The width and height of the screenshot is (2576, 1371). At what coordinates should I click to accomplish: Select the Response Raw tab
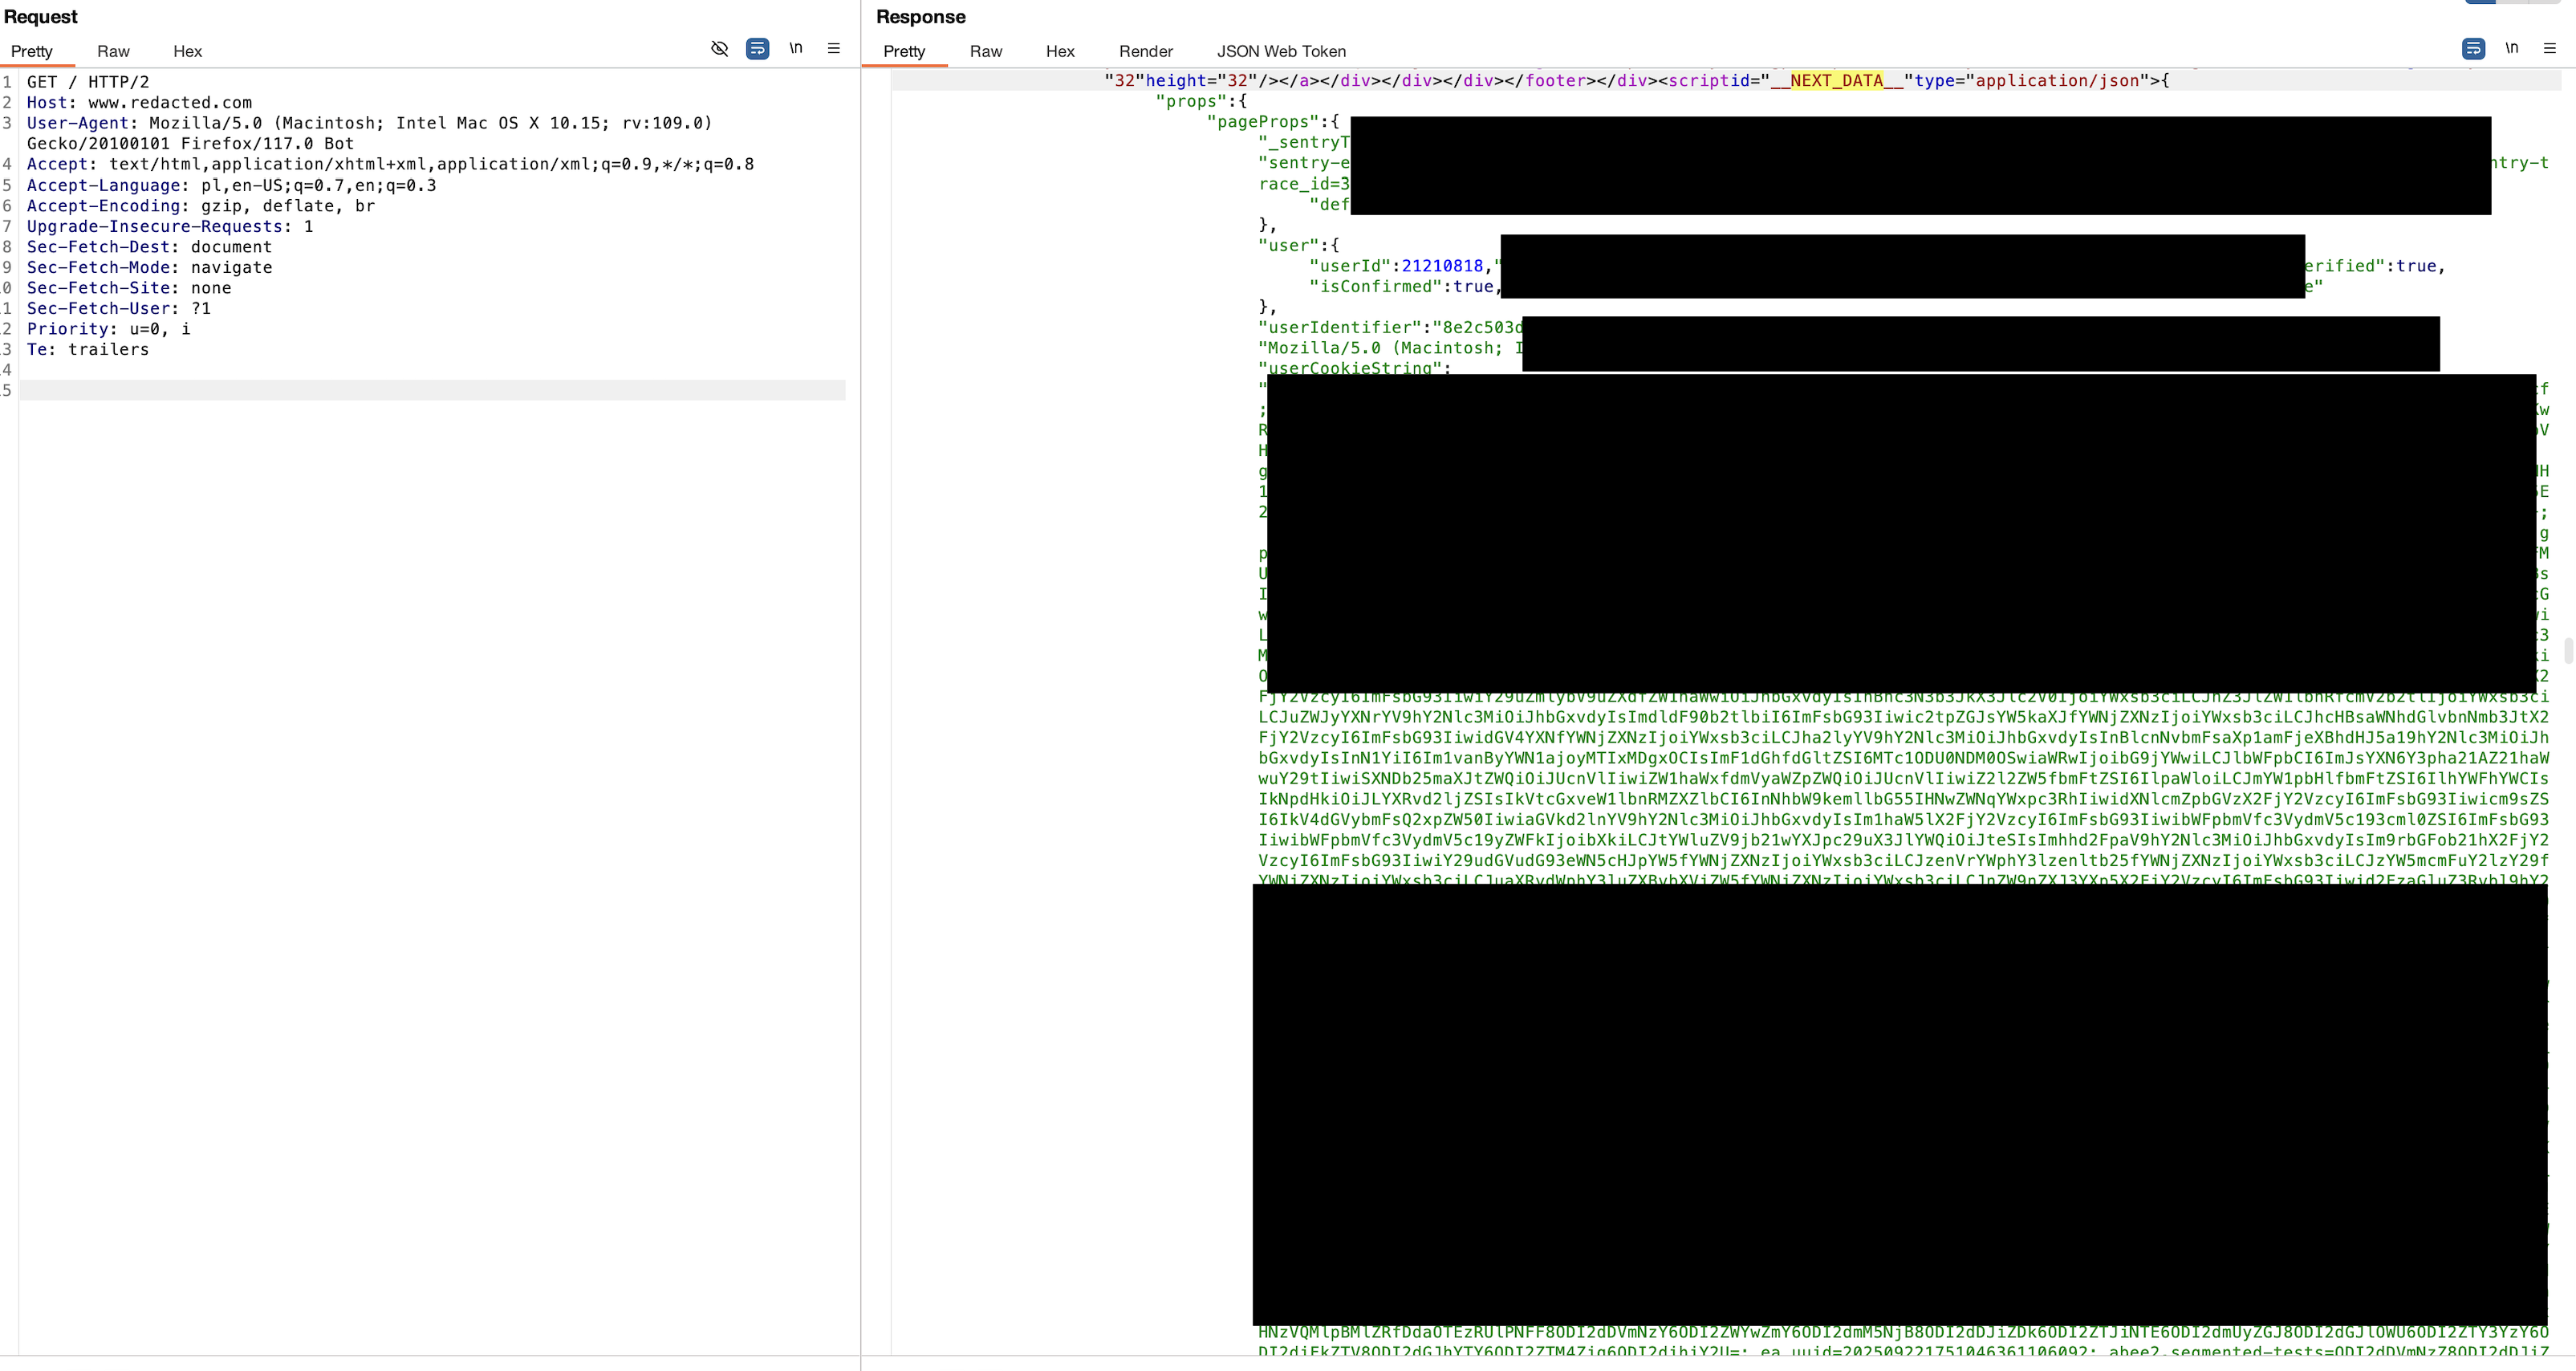pyautogui.click(x=986, y=51)
